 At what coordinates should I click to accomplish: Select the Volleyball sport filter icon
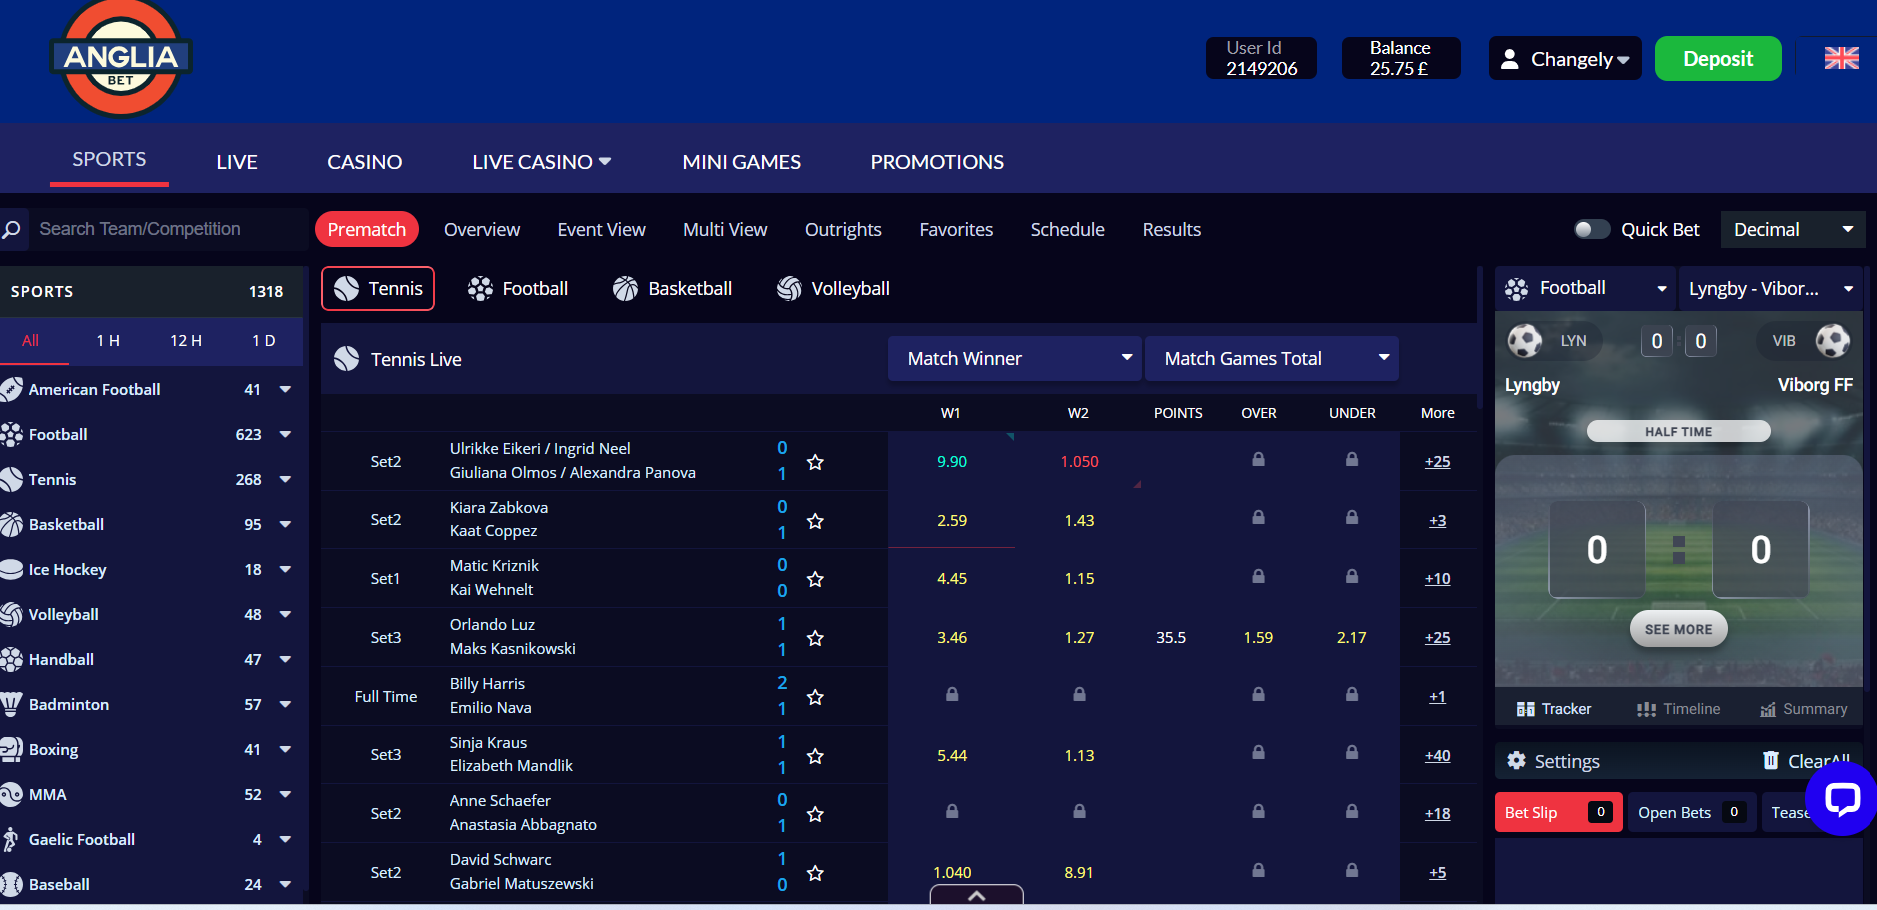[789, 289]
